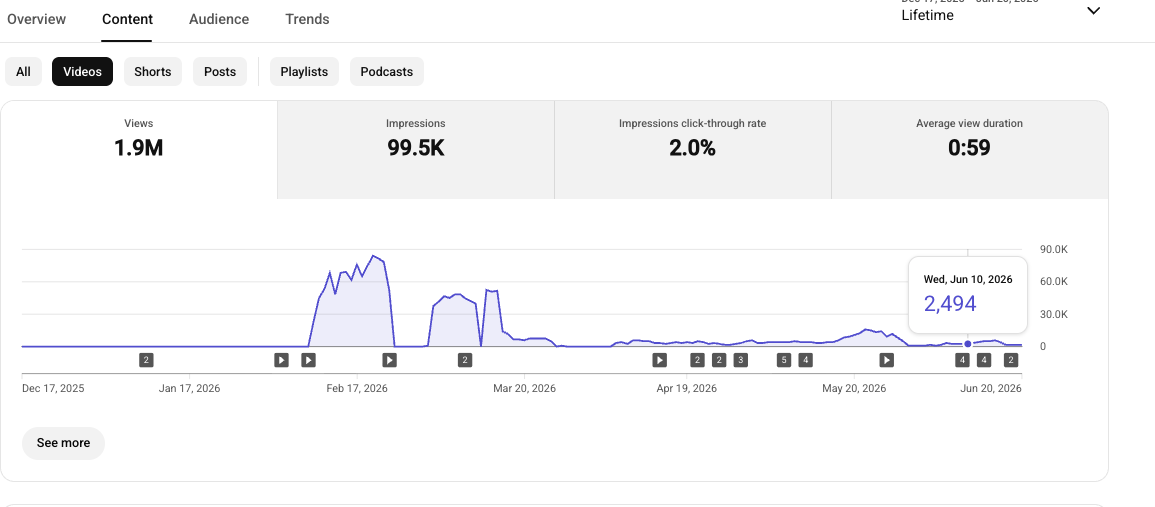Switch chart to the Impressions metric
The height and width of the screenshot is (507, 1155).
coord(415,150)
